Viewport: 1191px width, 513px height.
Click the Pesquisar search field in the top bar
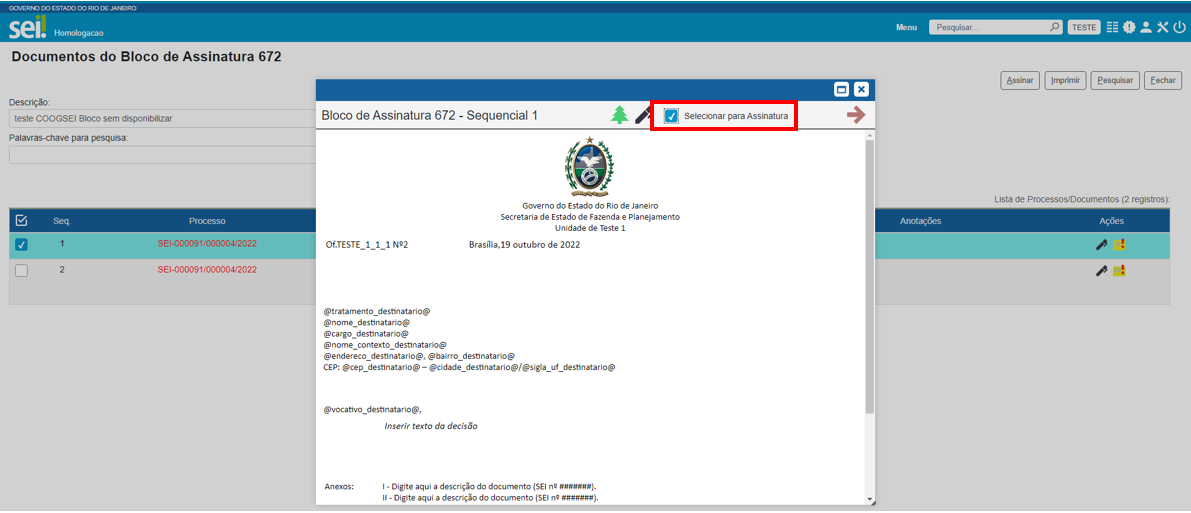point(988,27)
